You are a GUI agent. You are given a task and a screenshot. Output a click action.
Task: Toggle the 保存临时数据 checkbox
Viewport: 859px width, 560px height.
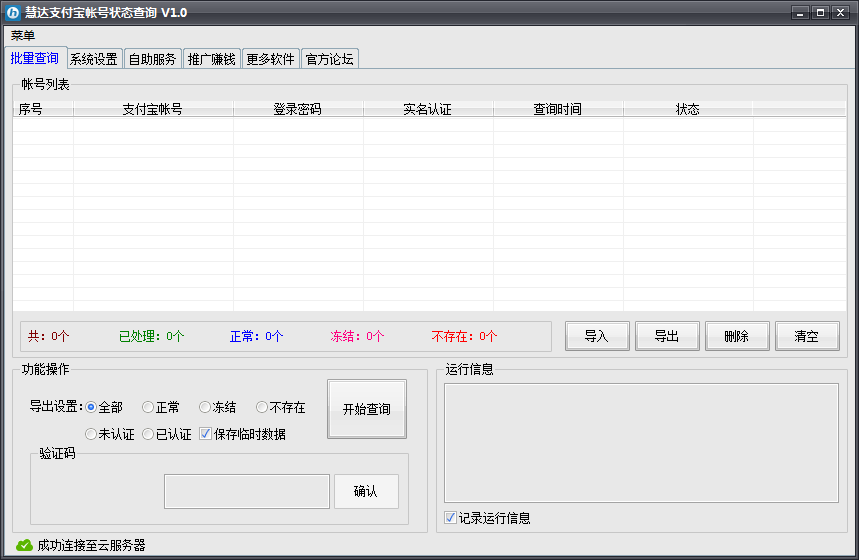[205, 434]
